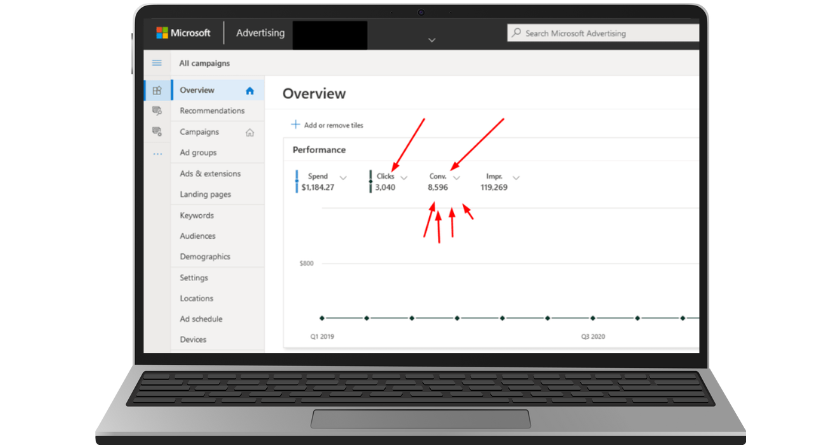This screenshot has height=445, width=837.
Task: Open the Impr. metric dropdown arrow
Action: tap(516, 178)
